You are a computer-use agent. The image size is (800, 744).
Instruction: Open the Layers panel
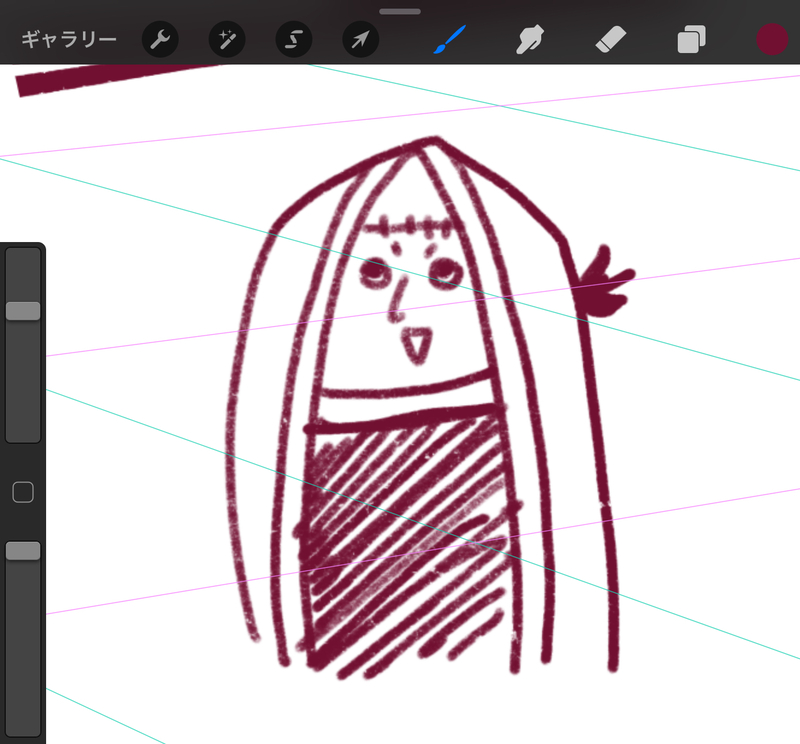coord(691,40)
